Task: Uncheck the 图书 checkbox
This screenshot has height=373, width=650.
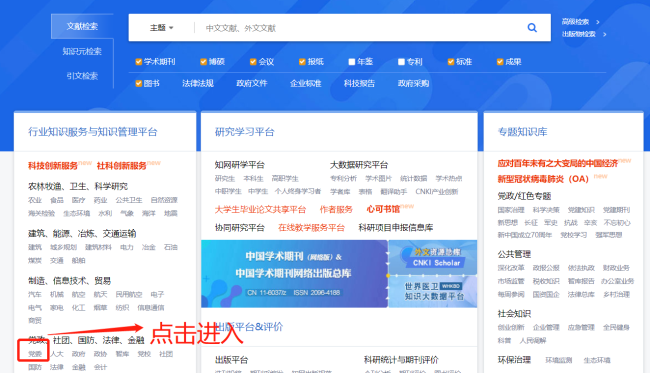Action: point(138,83)
